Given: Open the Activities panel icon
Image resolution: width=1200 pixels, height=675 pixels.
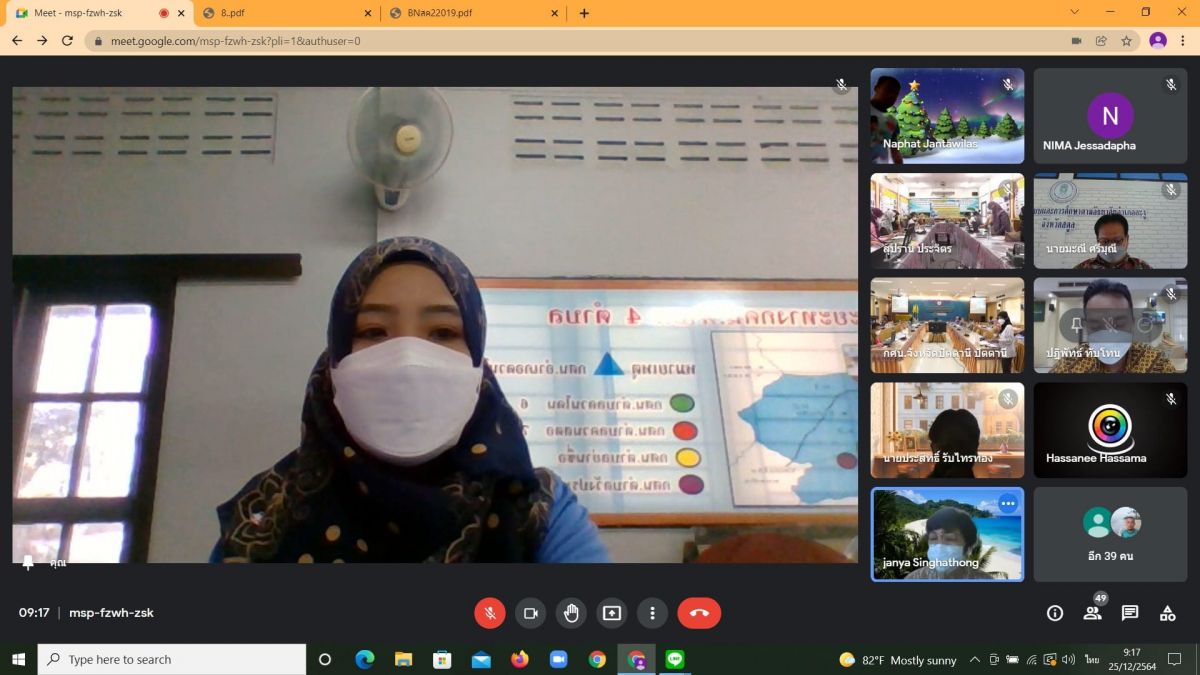Looking at the screenshot, I should coord(1167,613).
